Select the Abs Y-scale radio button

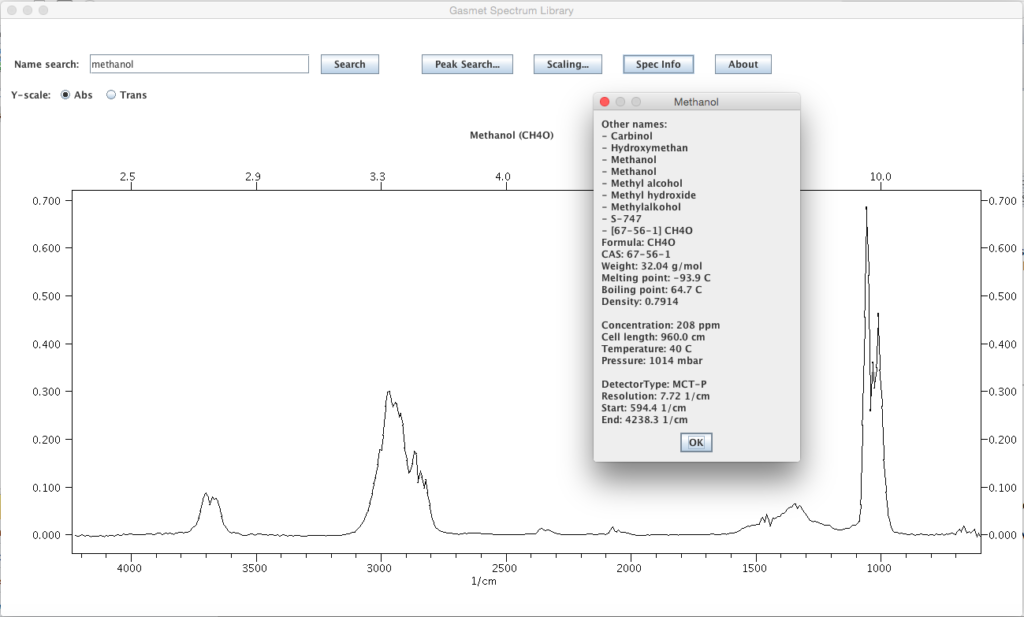tap(67, 95)
